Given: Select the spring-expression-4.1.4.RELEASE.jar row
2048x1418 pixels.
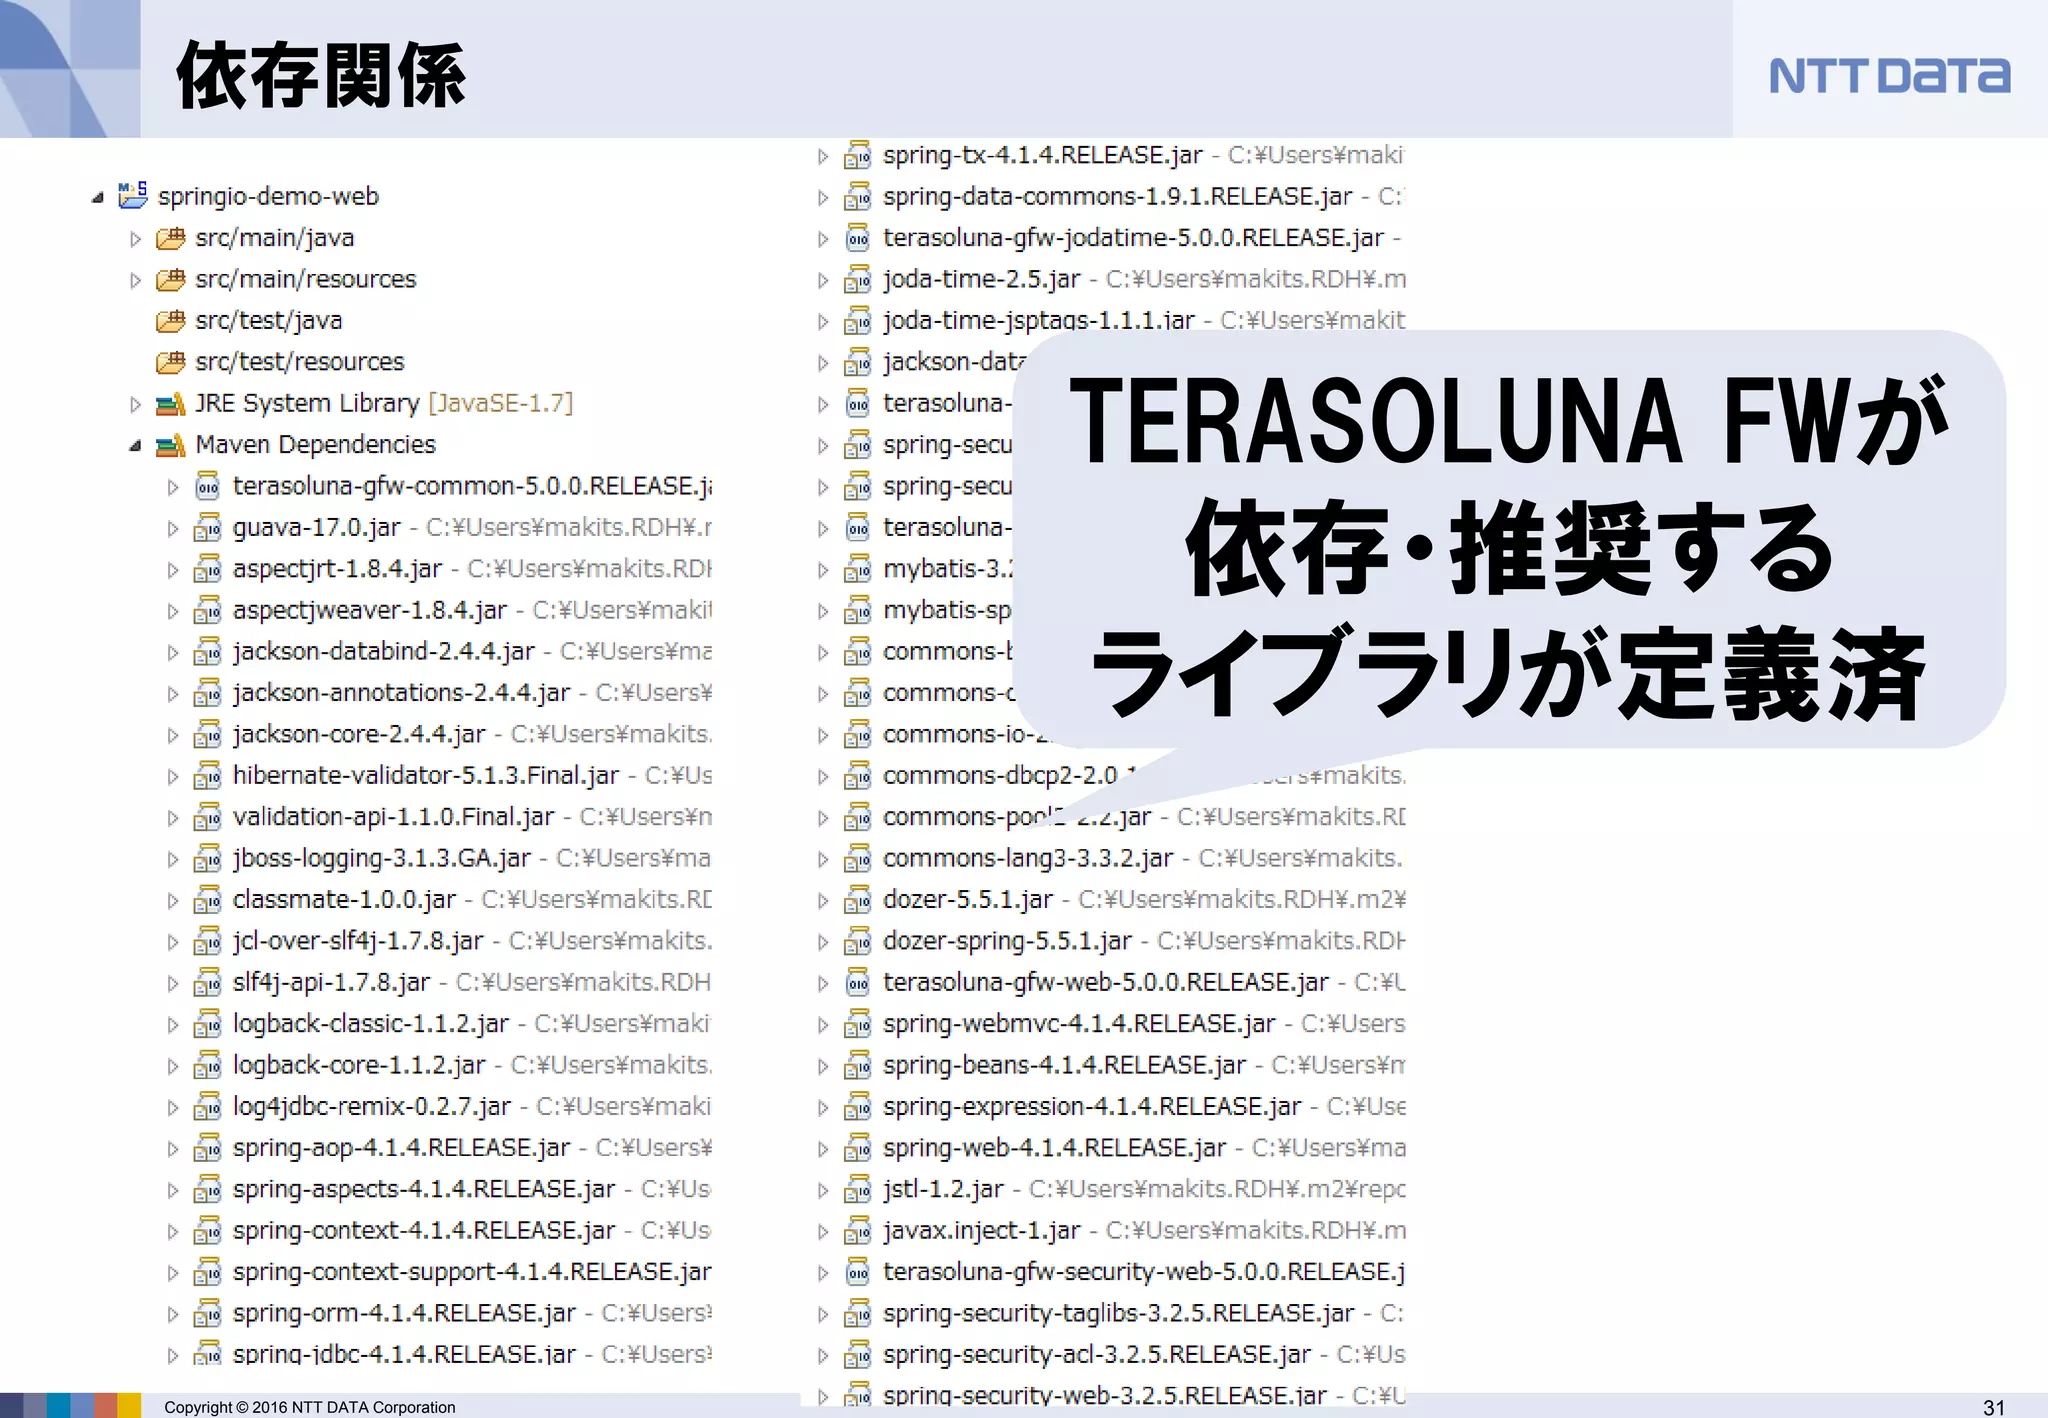Looking at the screenshot, I should pos(1111,1107).
